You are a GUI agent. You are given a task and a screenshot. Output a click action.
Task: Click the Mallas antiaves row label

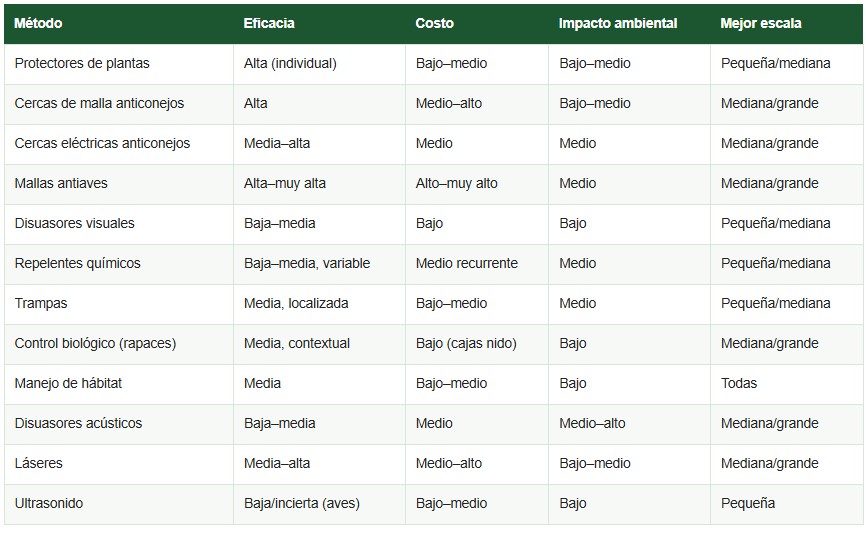119,184
